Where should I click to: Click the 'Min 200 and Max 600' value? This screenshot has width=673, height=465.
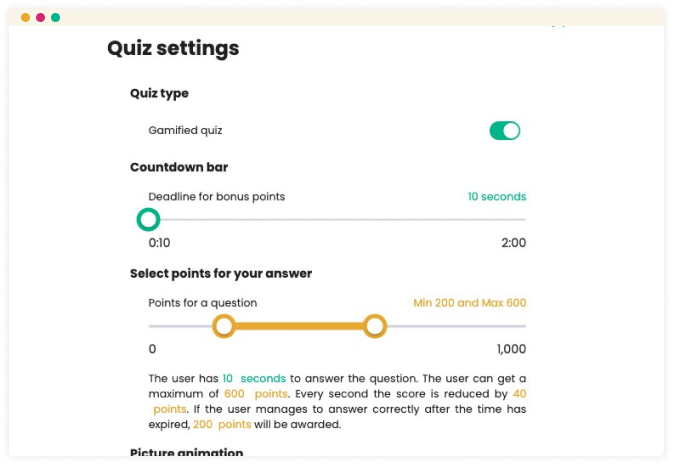[469, 302]
